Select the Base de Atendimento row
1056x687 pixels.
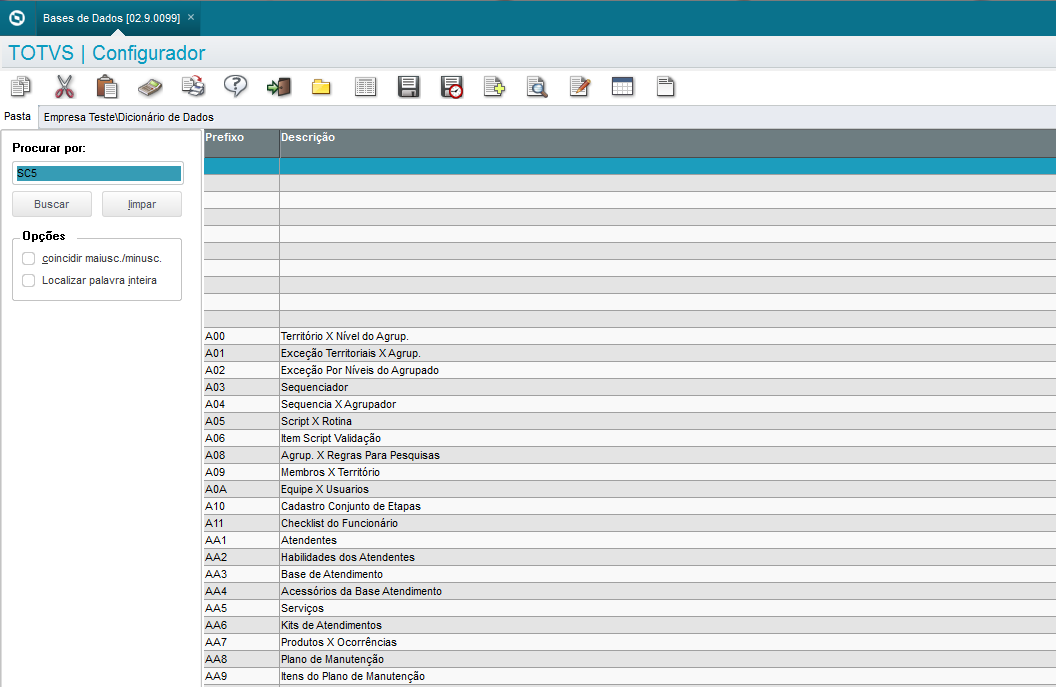click(630, 575)
